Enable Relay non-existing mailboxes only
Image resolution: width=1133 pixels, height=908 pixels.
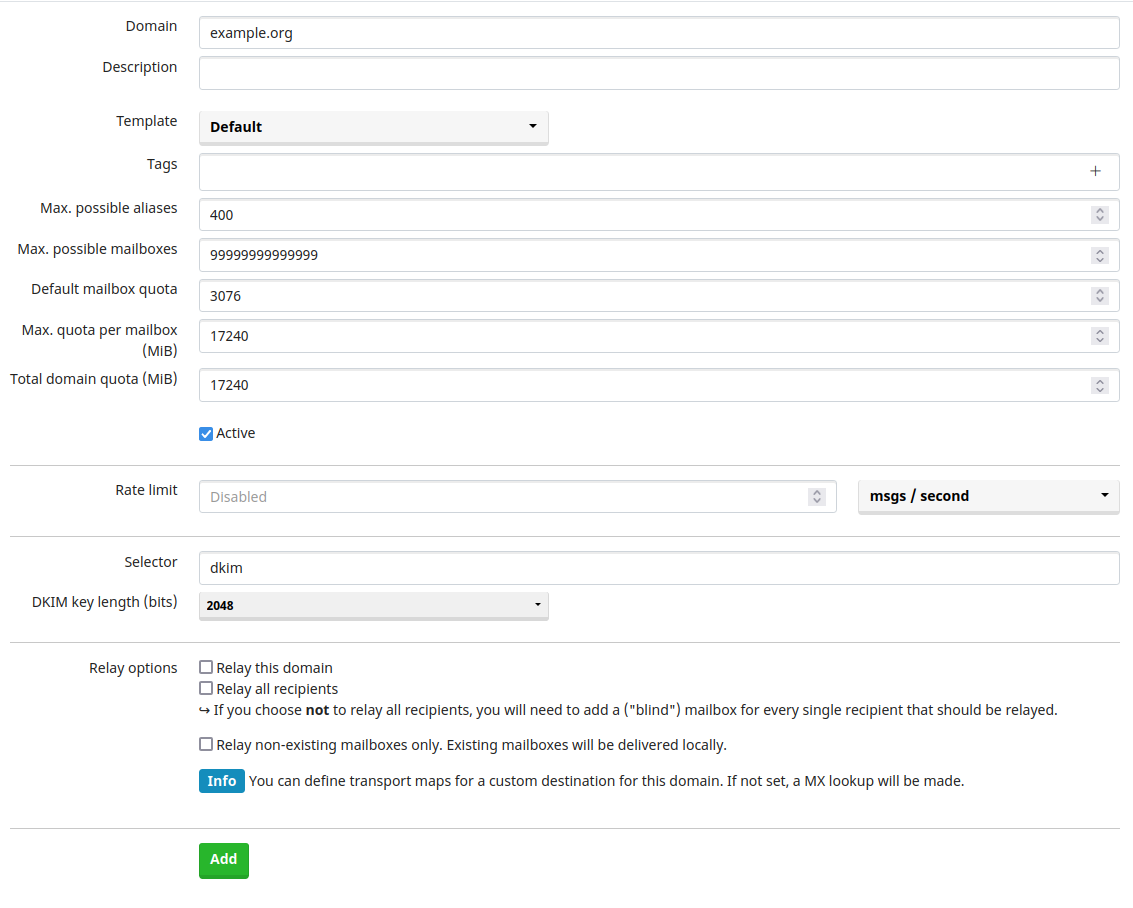206,744
